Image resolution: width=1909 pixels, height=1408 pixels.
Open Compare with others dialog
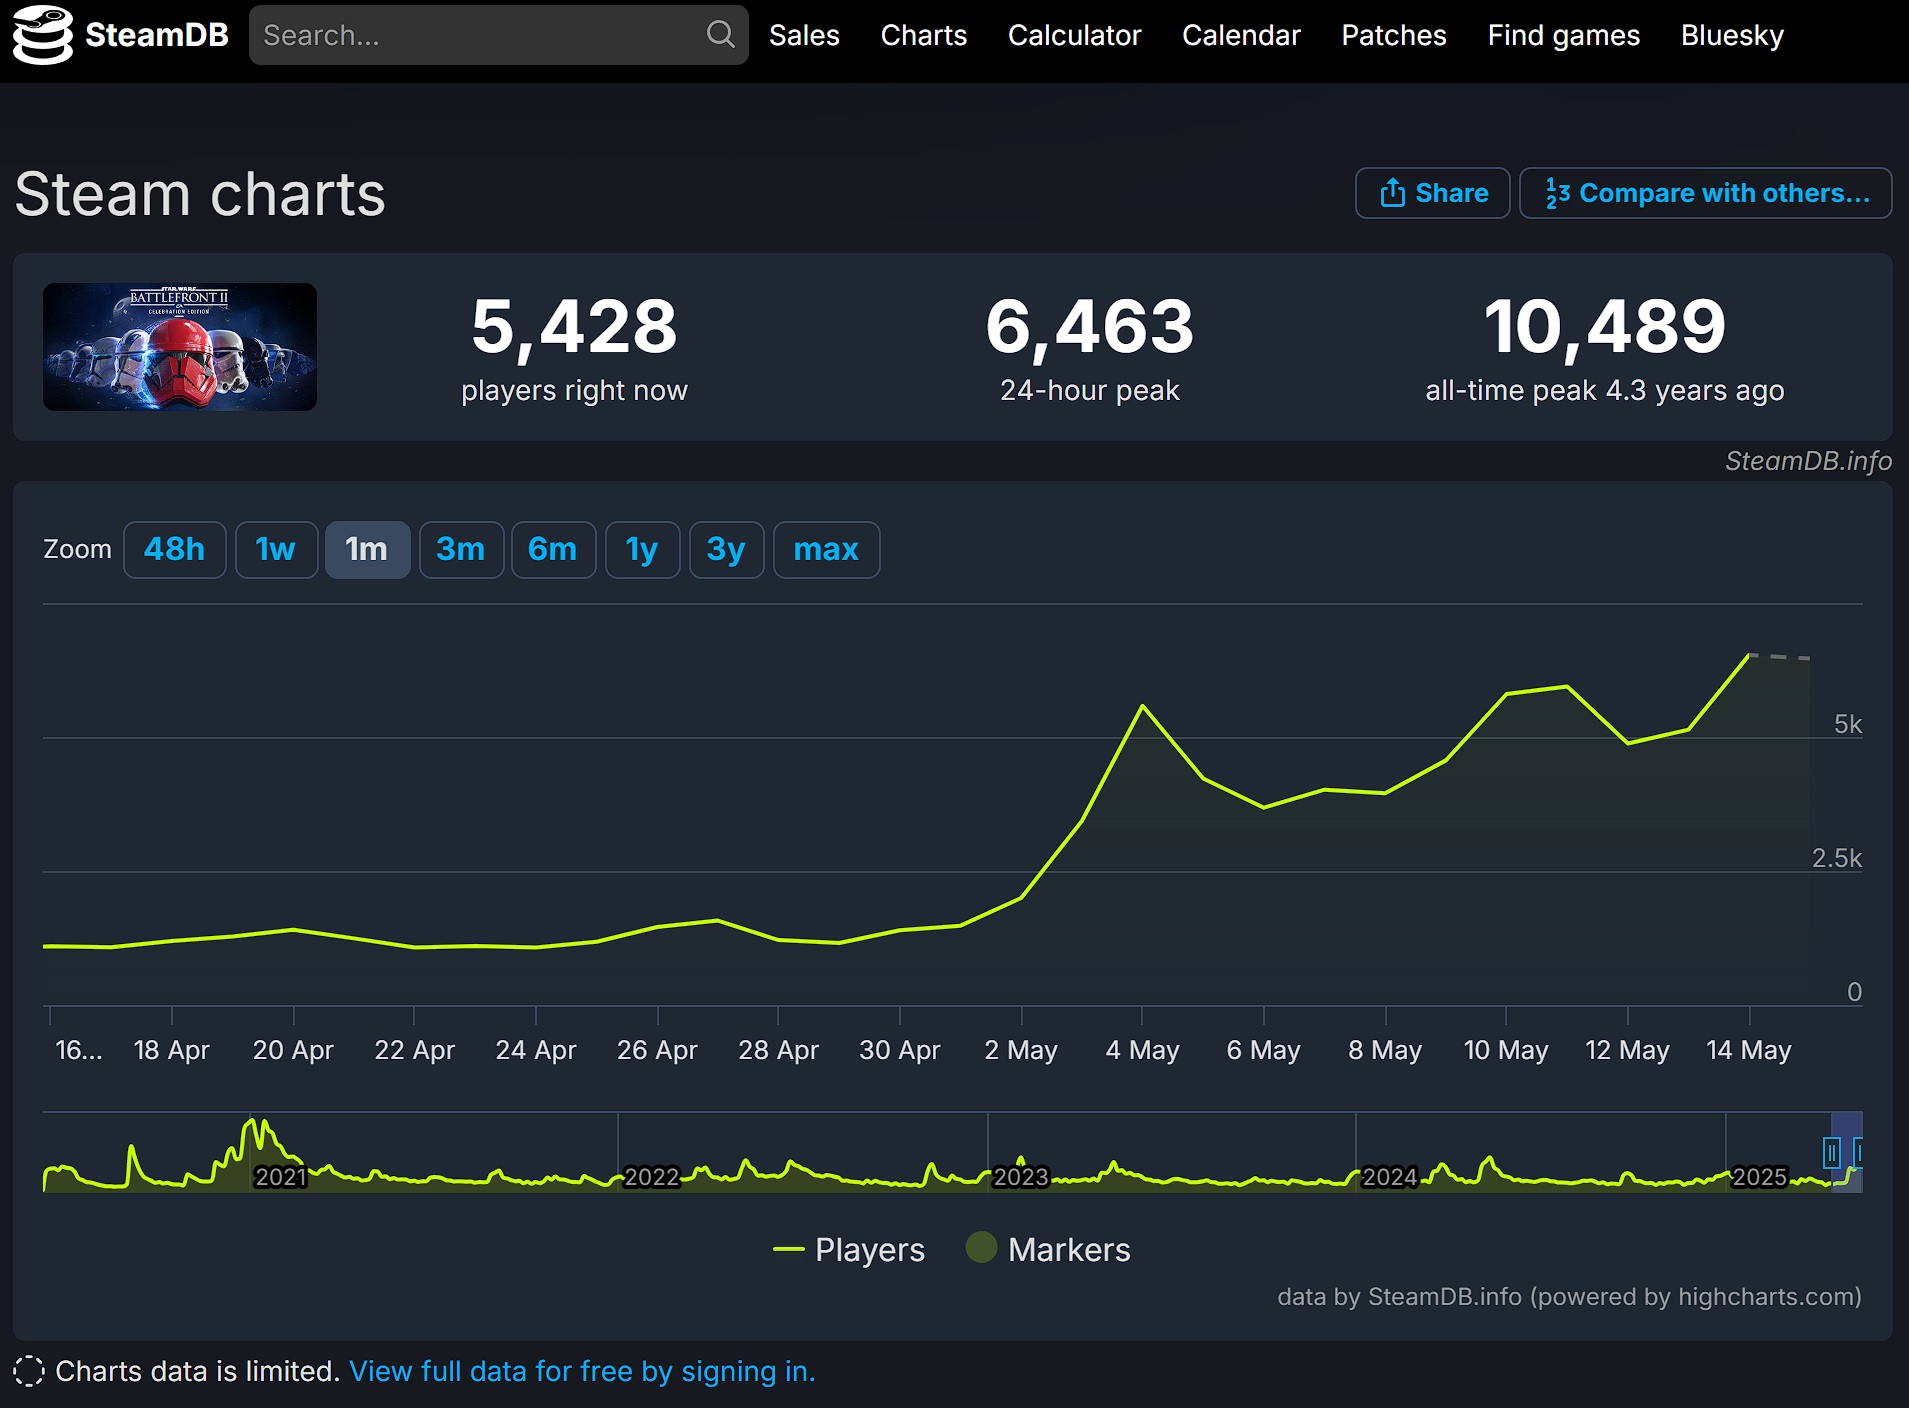pyautogui.click(x=1705, y=193)
